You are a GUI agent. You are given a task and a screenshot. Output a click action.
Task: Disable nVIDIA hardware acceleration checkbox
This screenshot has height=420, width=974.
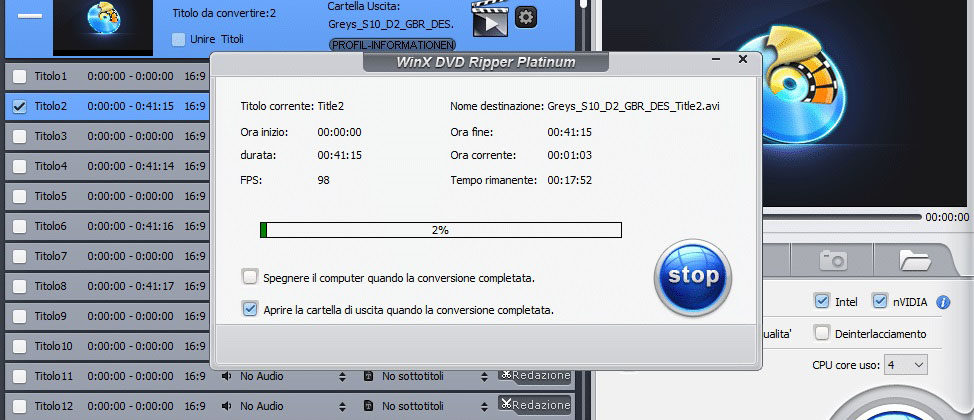[880, 301]
